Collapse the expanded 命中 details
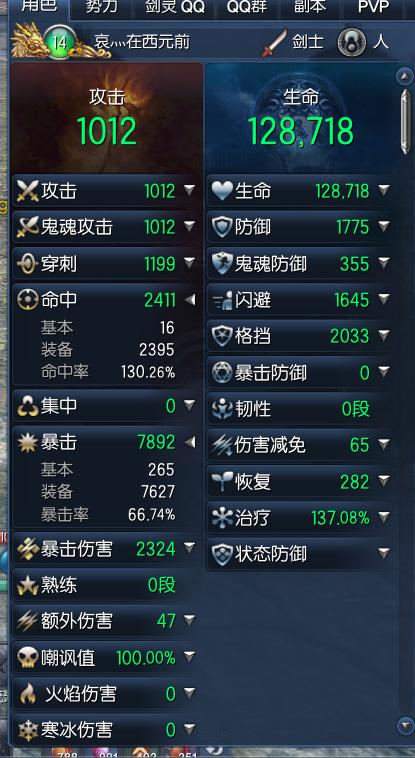This screenshot has height=758, width=415. tap(190, 300)
